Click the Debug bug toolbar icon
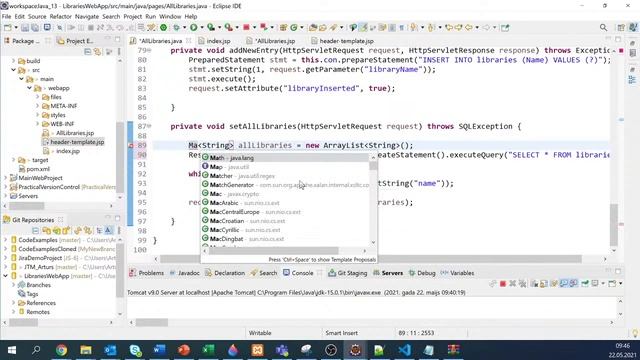The width and height of the screenshot is (640, 360). [x=176, y=28]
